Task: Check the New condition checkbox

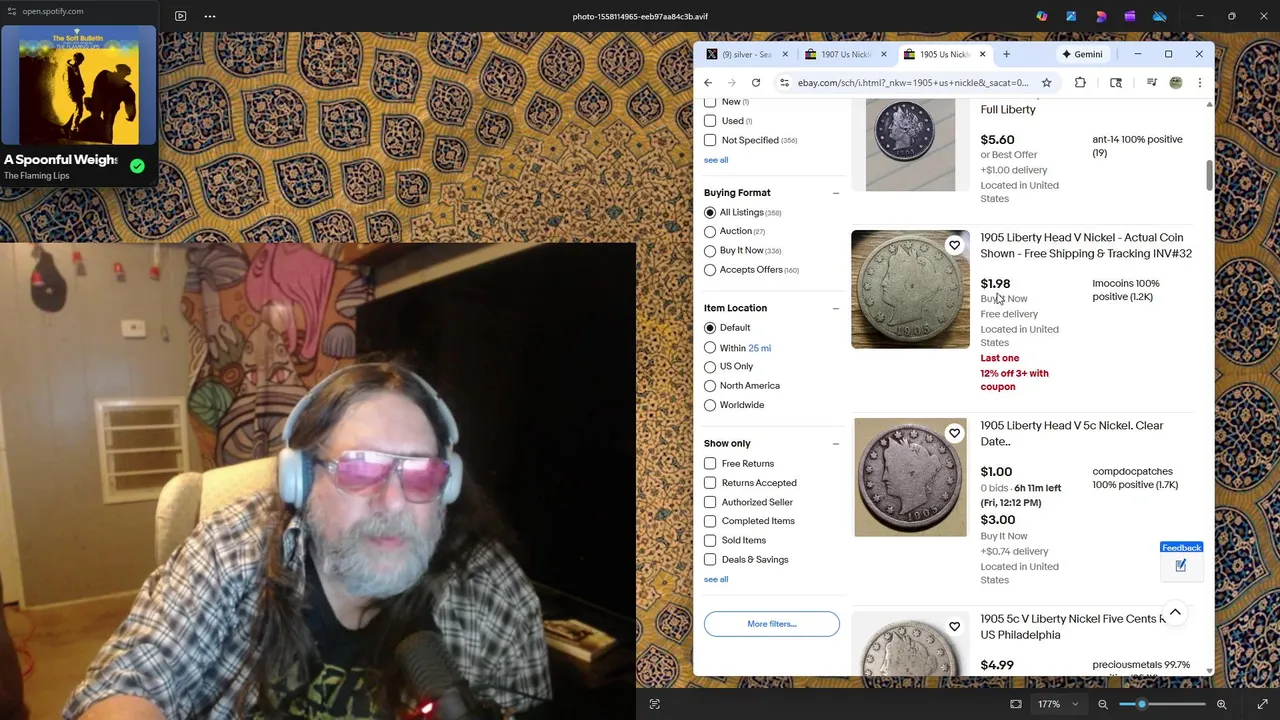Action: coord(710,102)
